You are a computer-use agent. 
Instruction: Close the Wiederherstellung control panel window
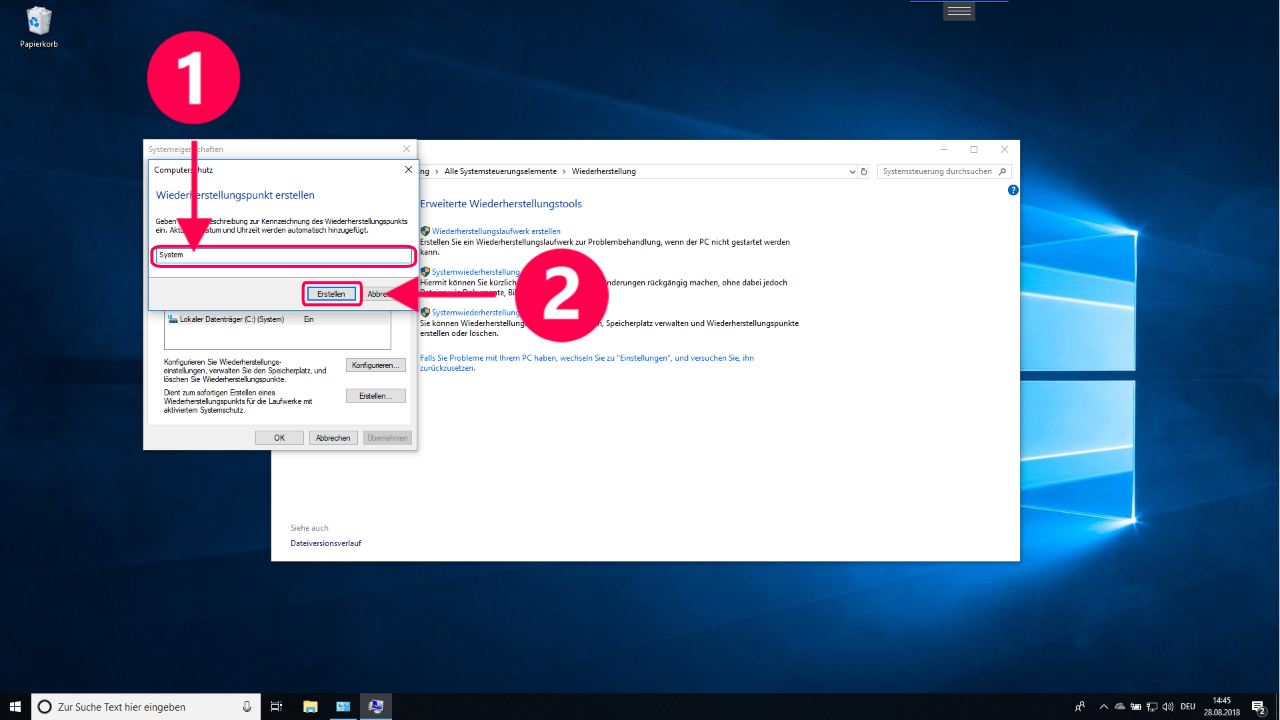[x=1003, y=149]
